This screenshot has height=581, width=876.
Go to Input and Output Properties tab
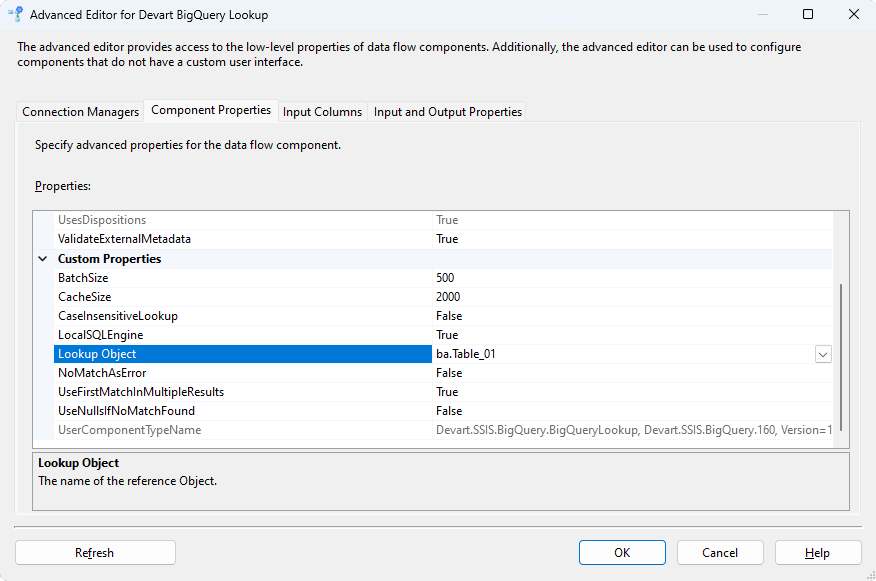447,112
